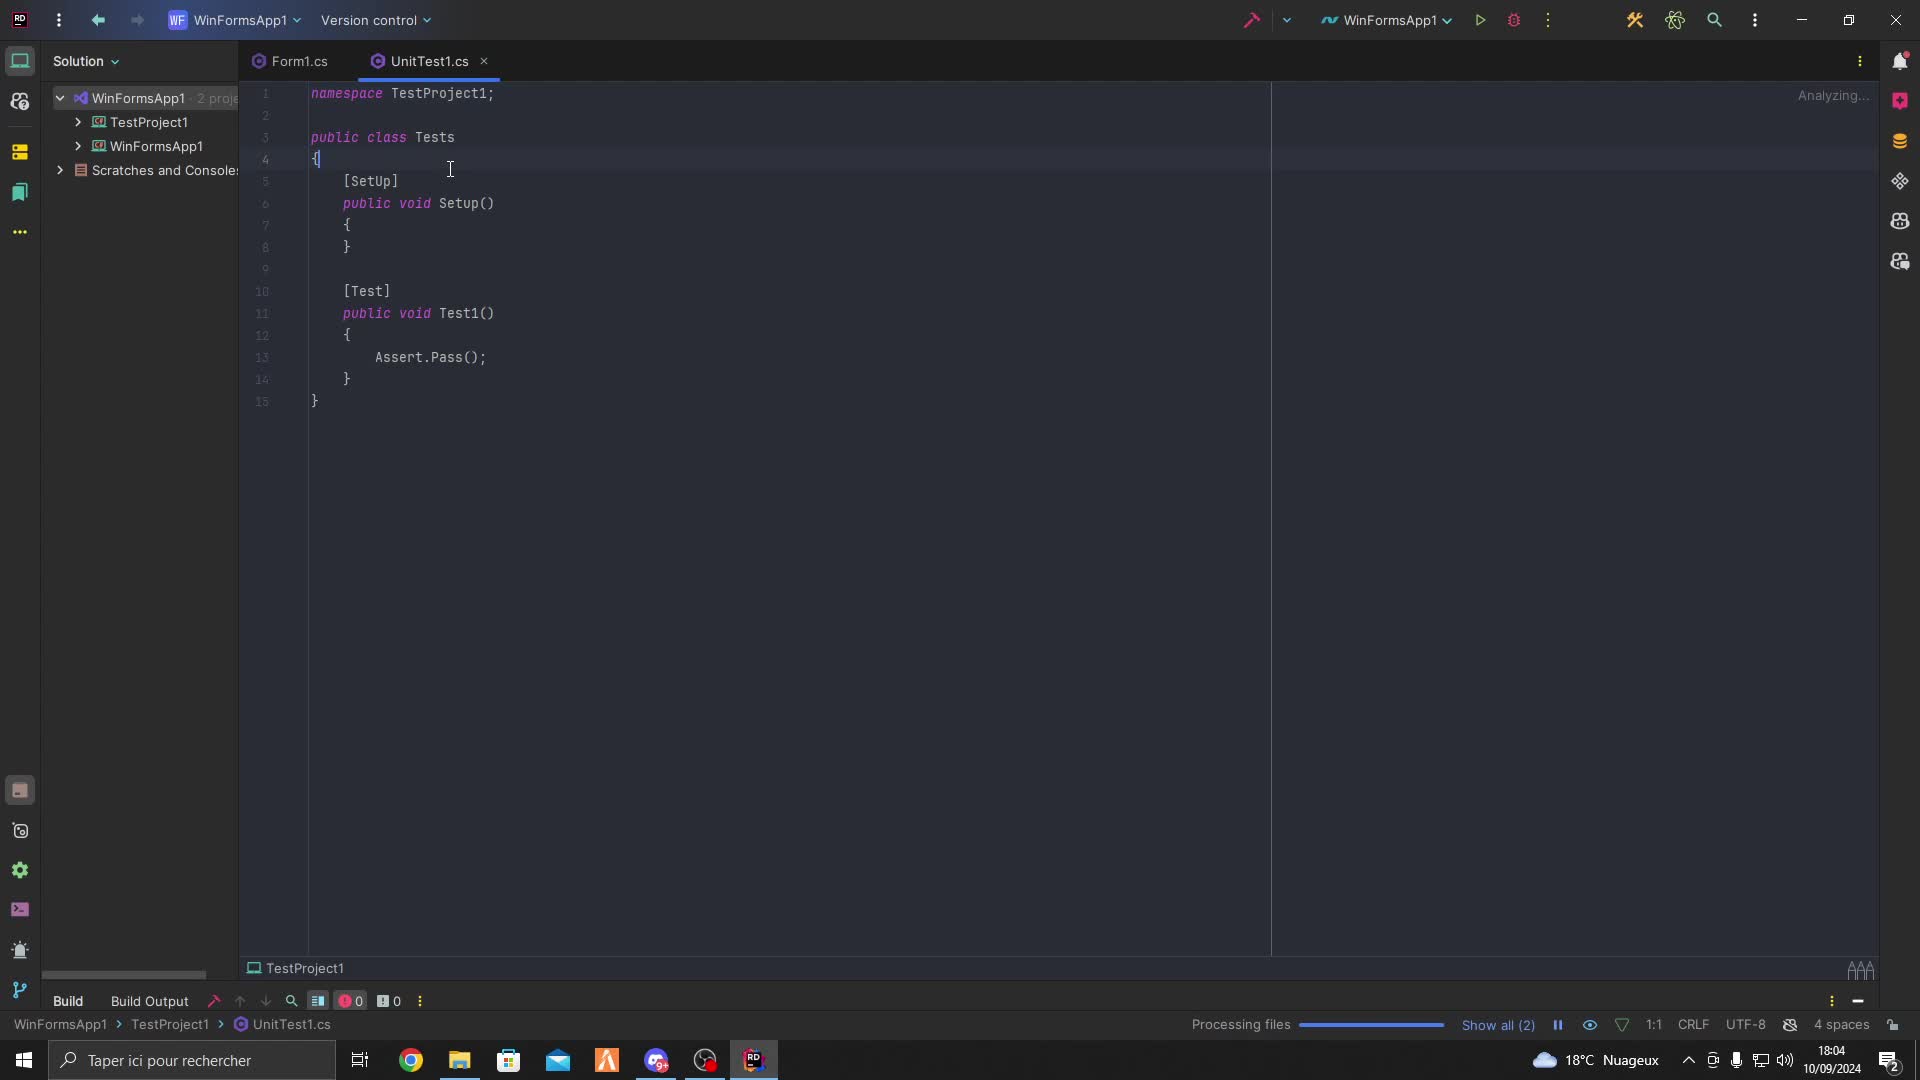Viewport: 1920px width, 1080px height.
Task: Click the Show all (2) link
Action: pyautogui.click(x=1498, y=1025)
